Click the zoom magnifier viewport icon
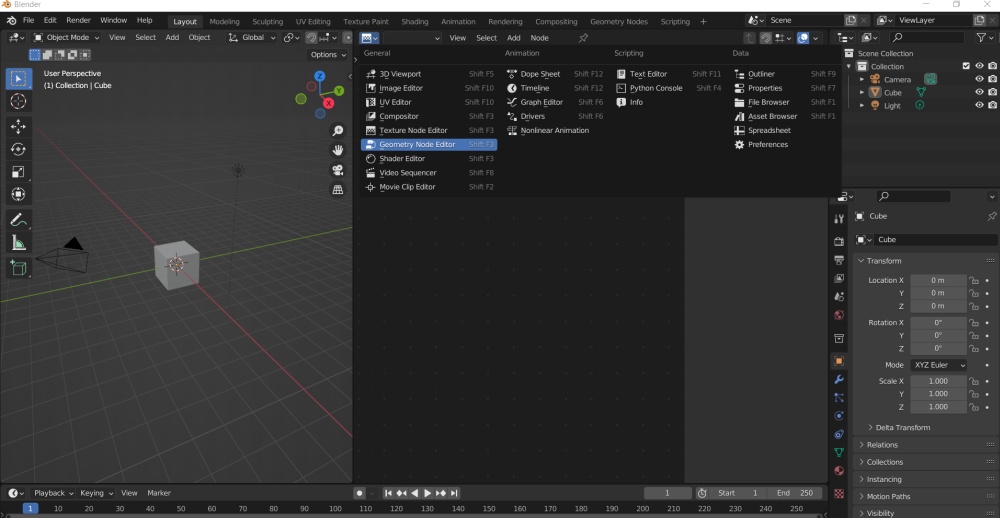Image resolution: width=1000 pixels, height=518 pixels. tap(338, 131)
